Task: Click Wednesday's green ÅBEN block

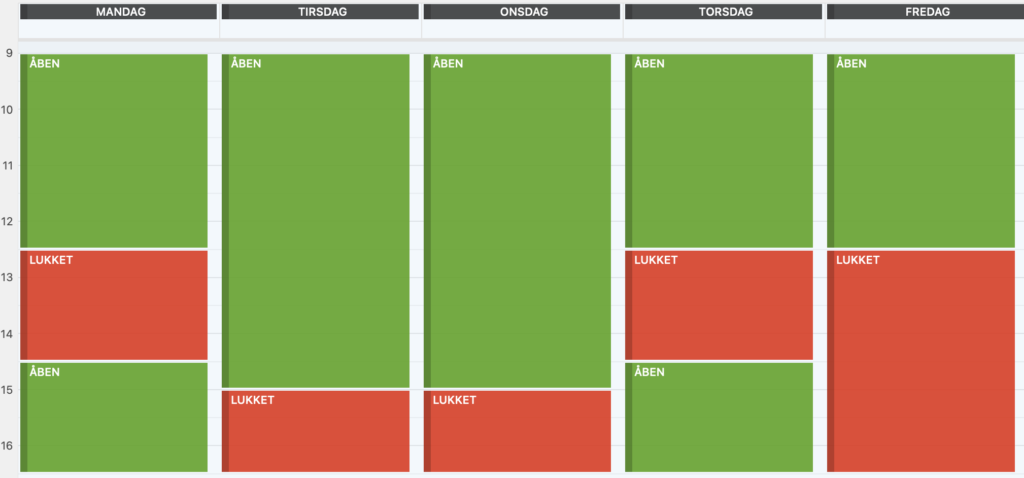Action: pos(518,220)
